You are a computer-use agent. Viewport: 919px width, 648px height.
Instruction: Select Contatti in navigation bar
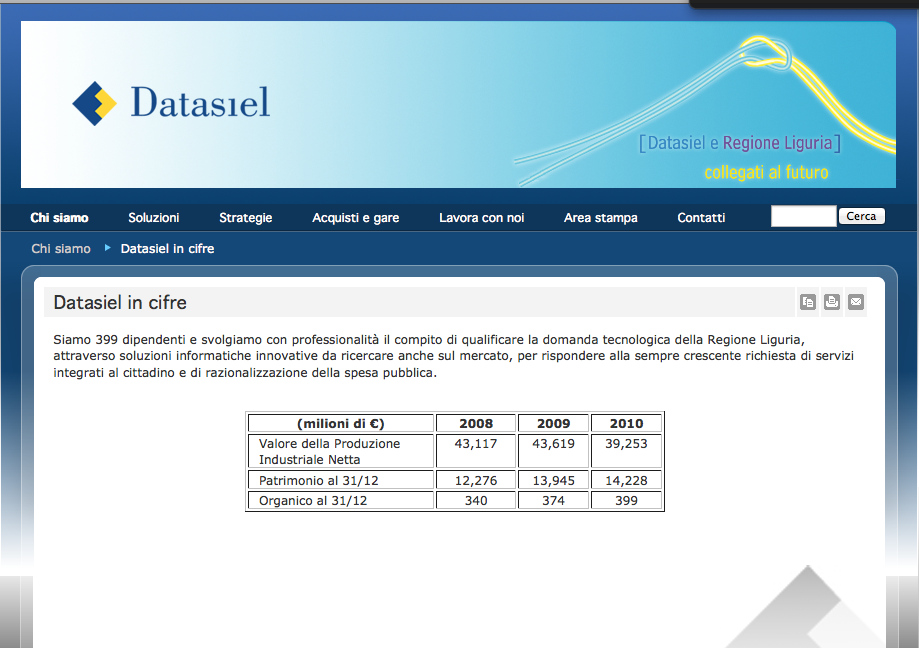point(701,217)
